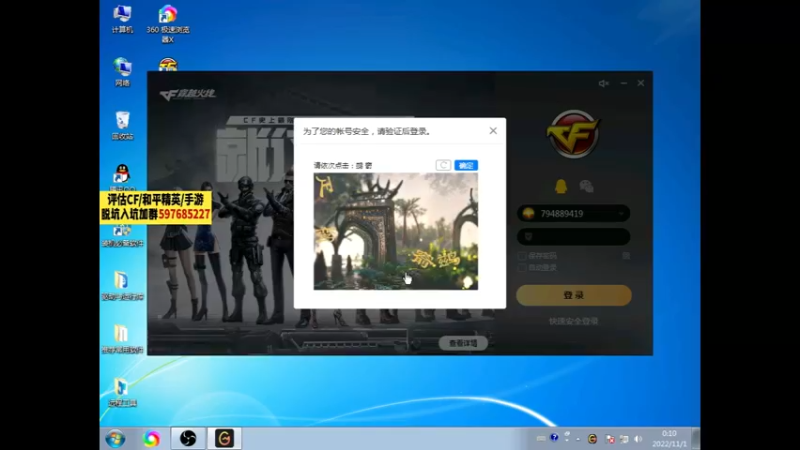
Task: Click the large CF emblem above login icons
Action: point(573,134)
